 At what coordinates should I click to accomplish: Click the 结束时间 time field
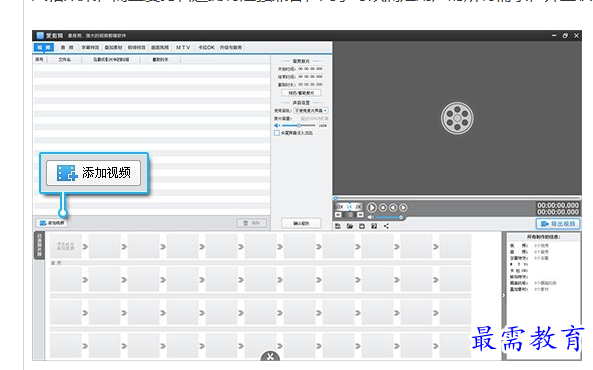(310, 77)
